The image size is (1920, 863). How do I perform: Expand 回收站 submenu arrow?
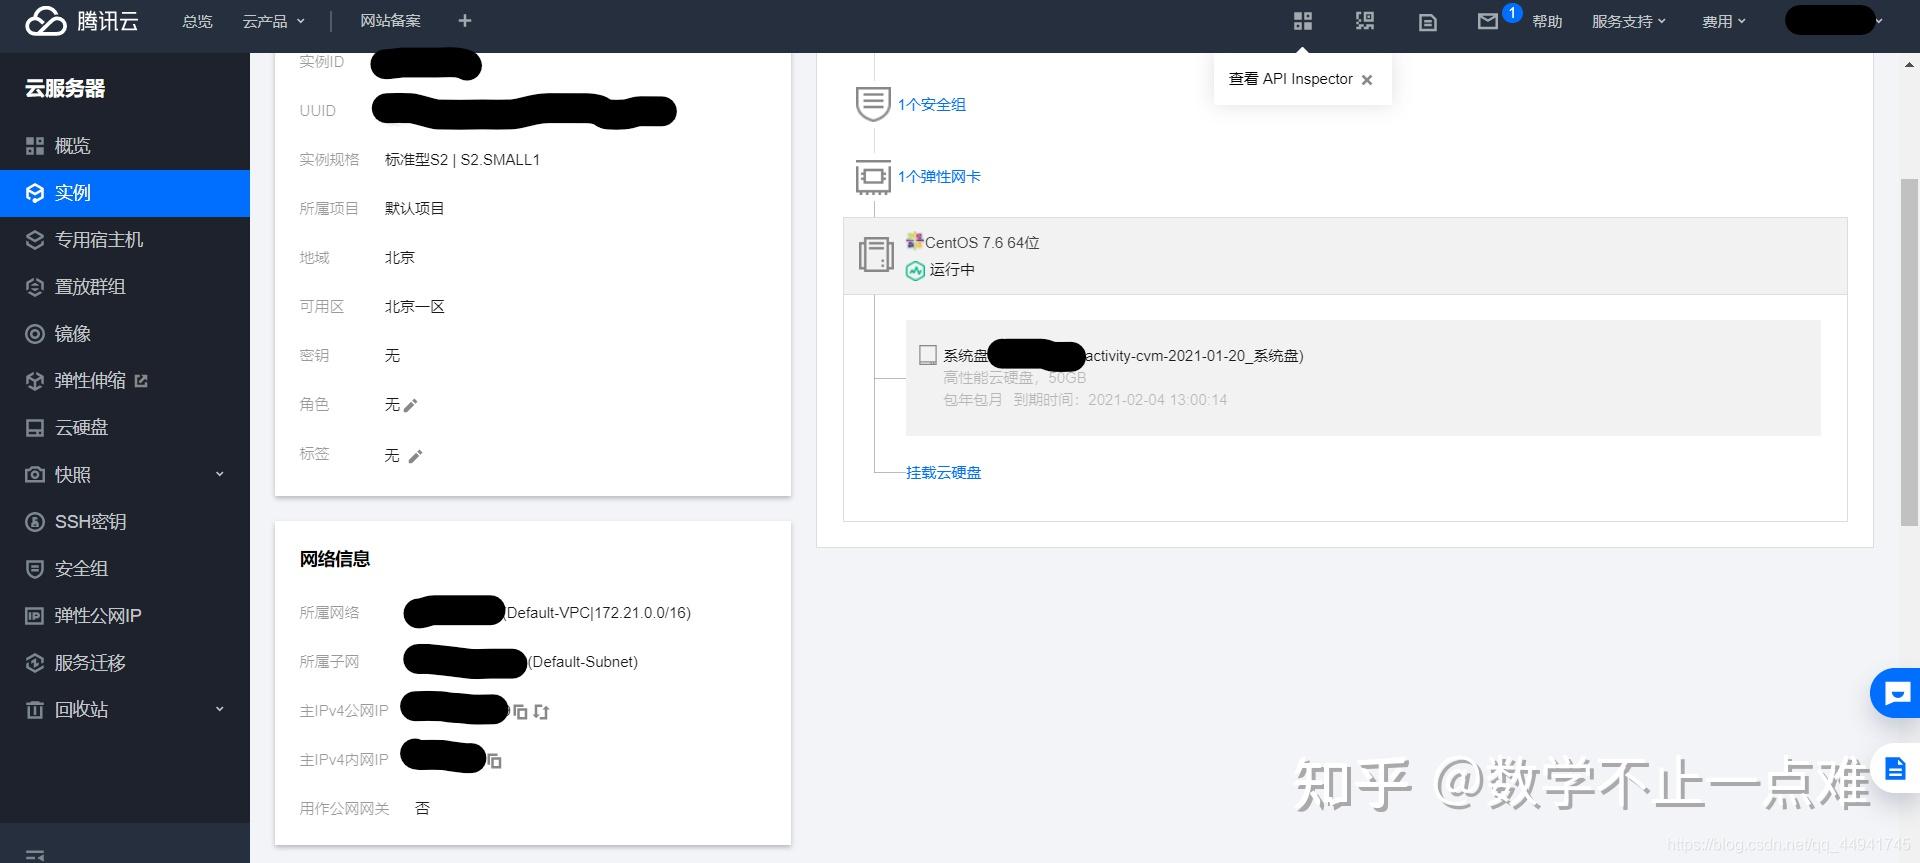[x=220, y=709]
